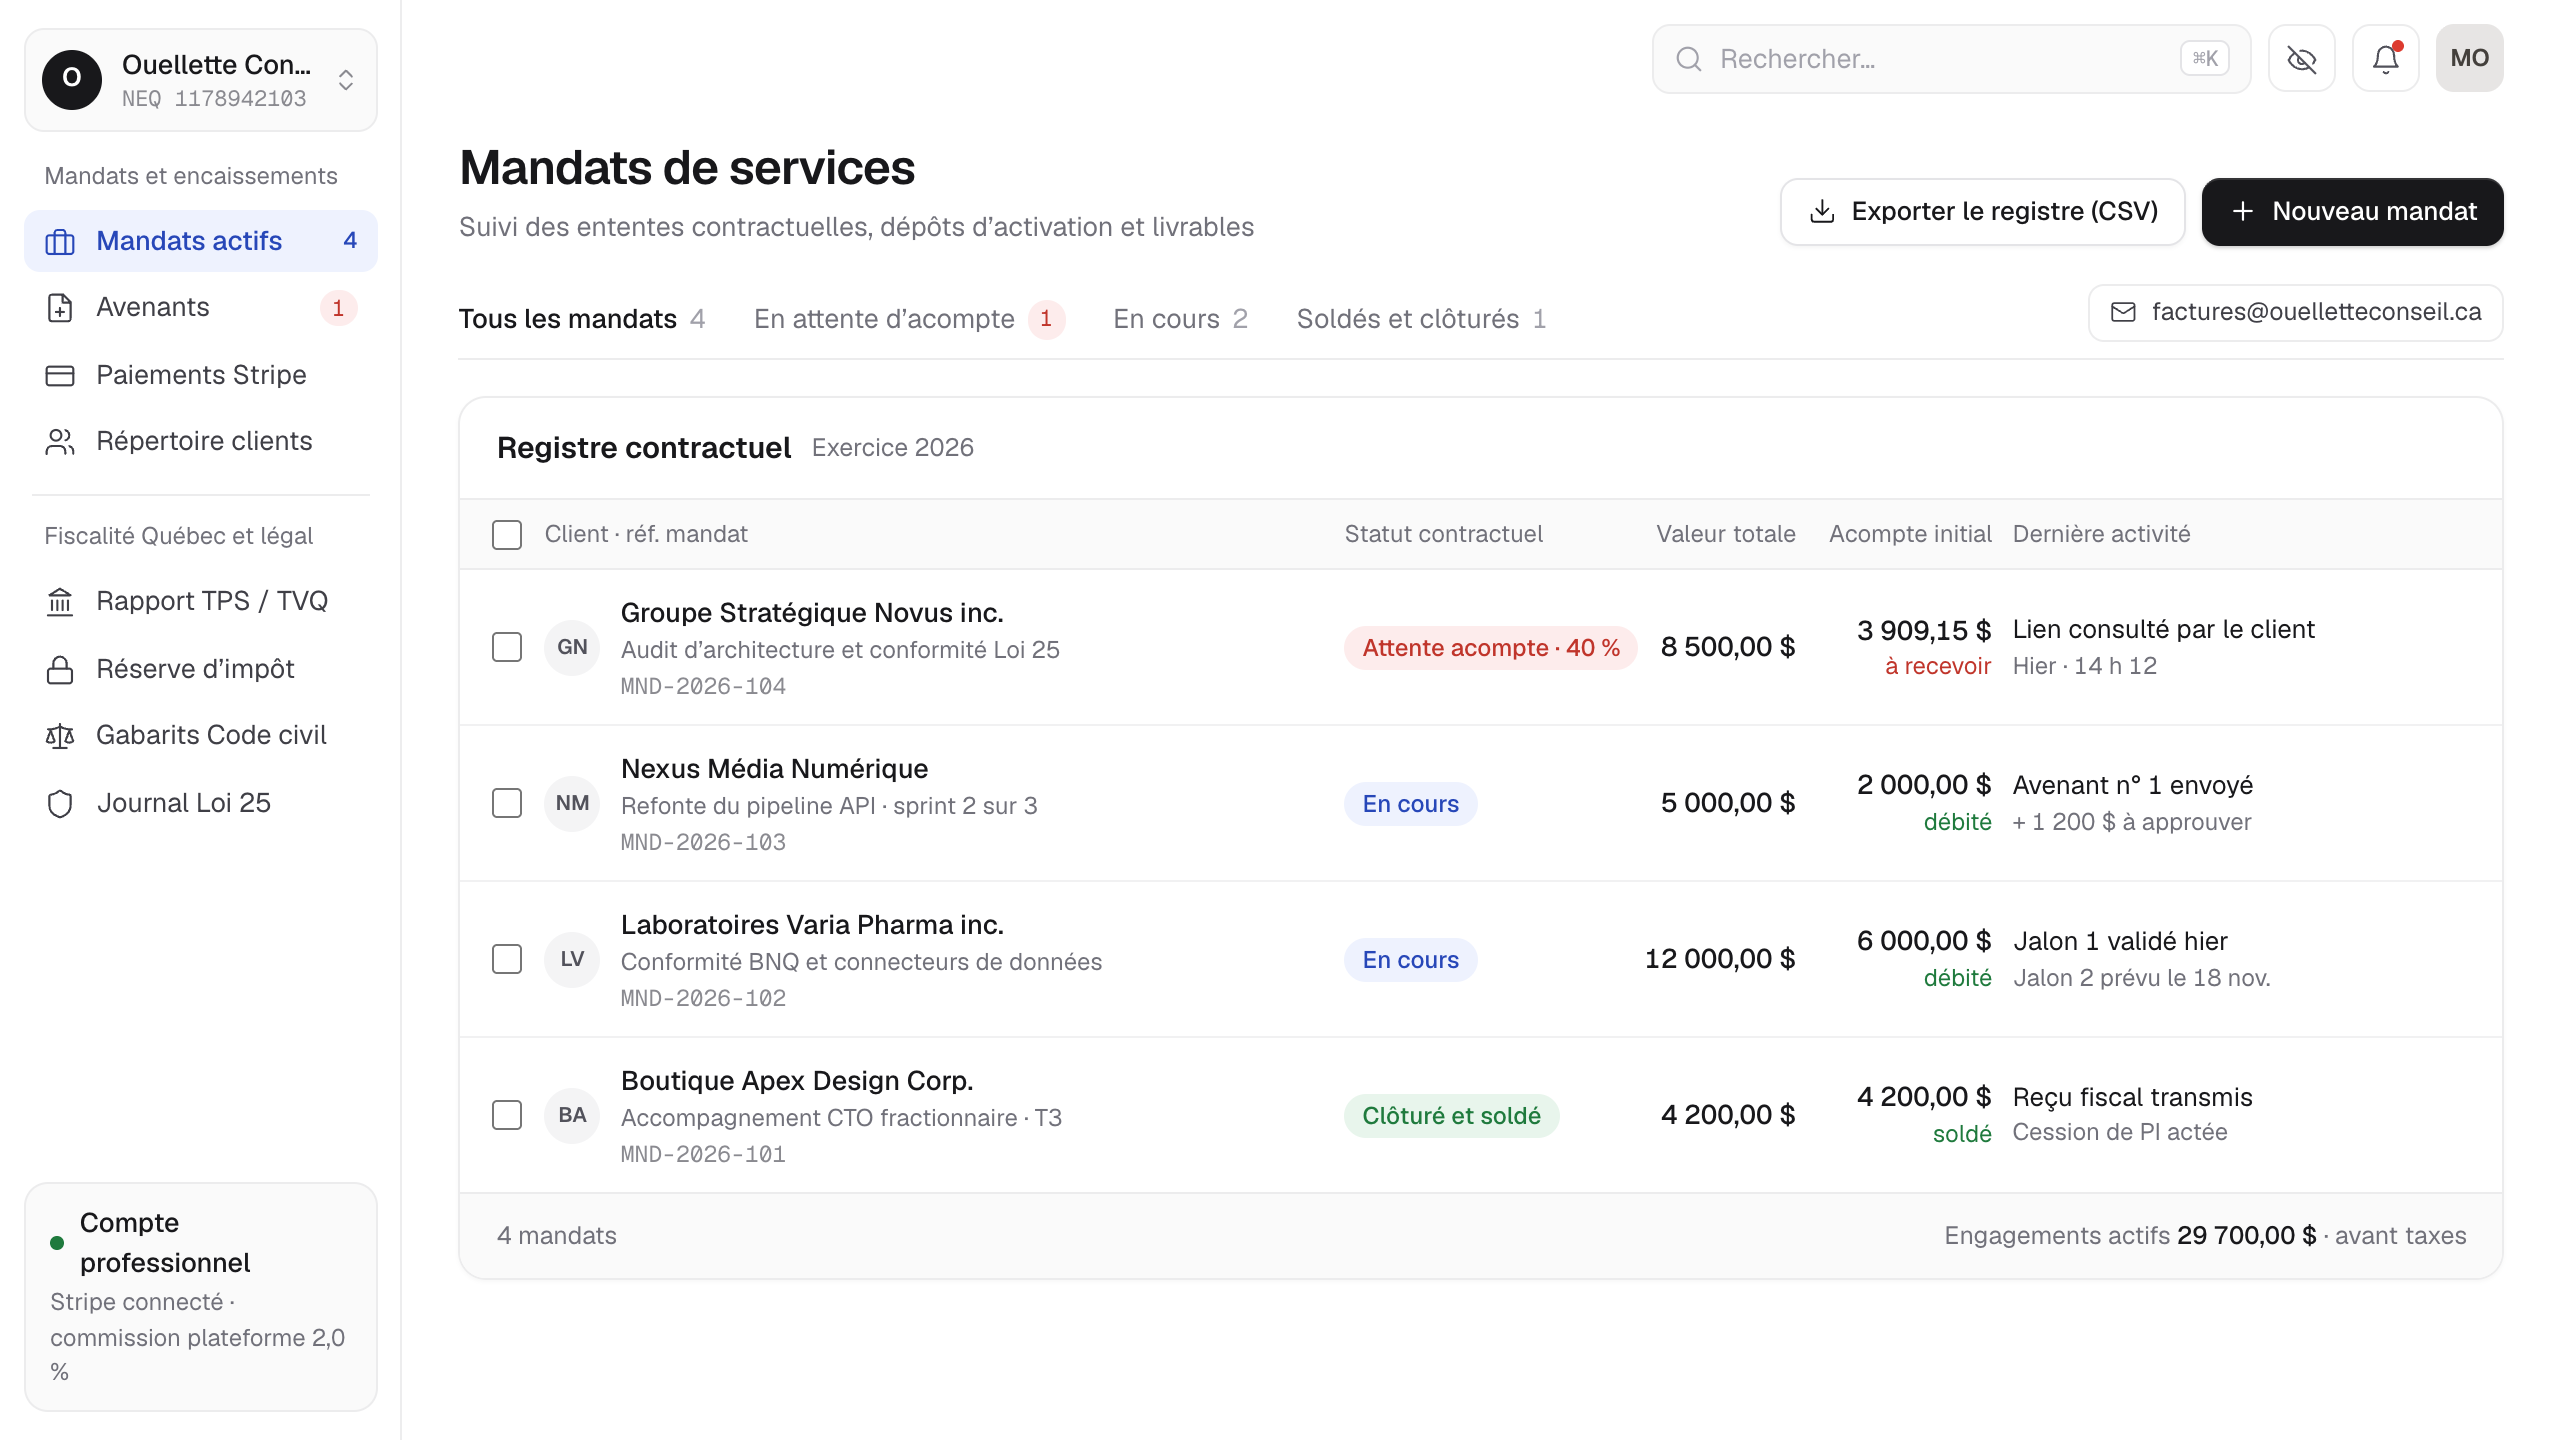2560x1440 pixels.
Task: Switch to En cours tab
Action: [1180, 319]
